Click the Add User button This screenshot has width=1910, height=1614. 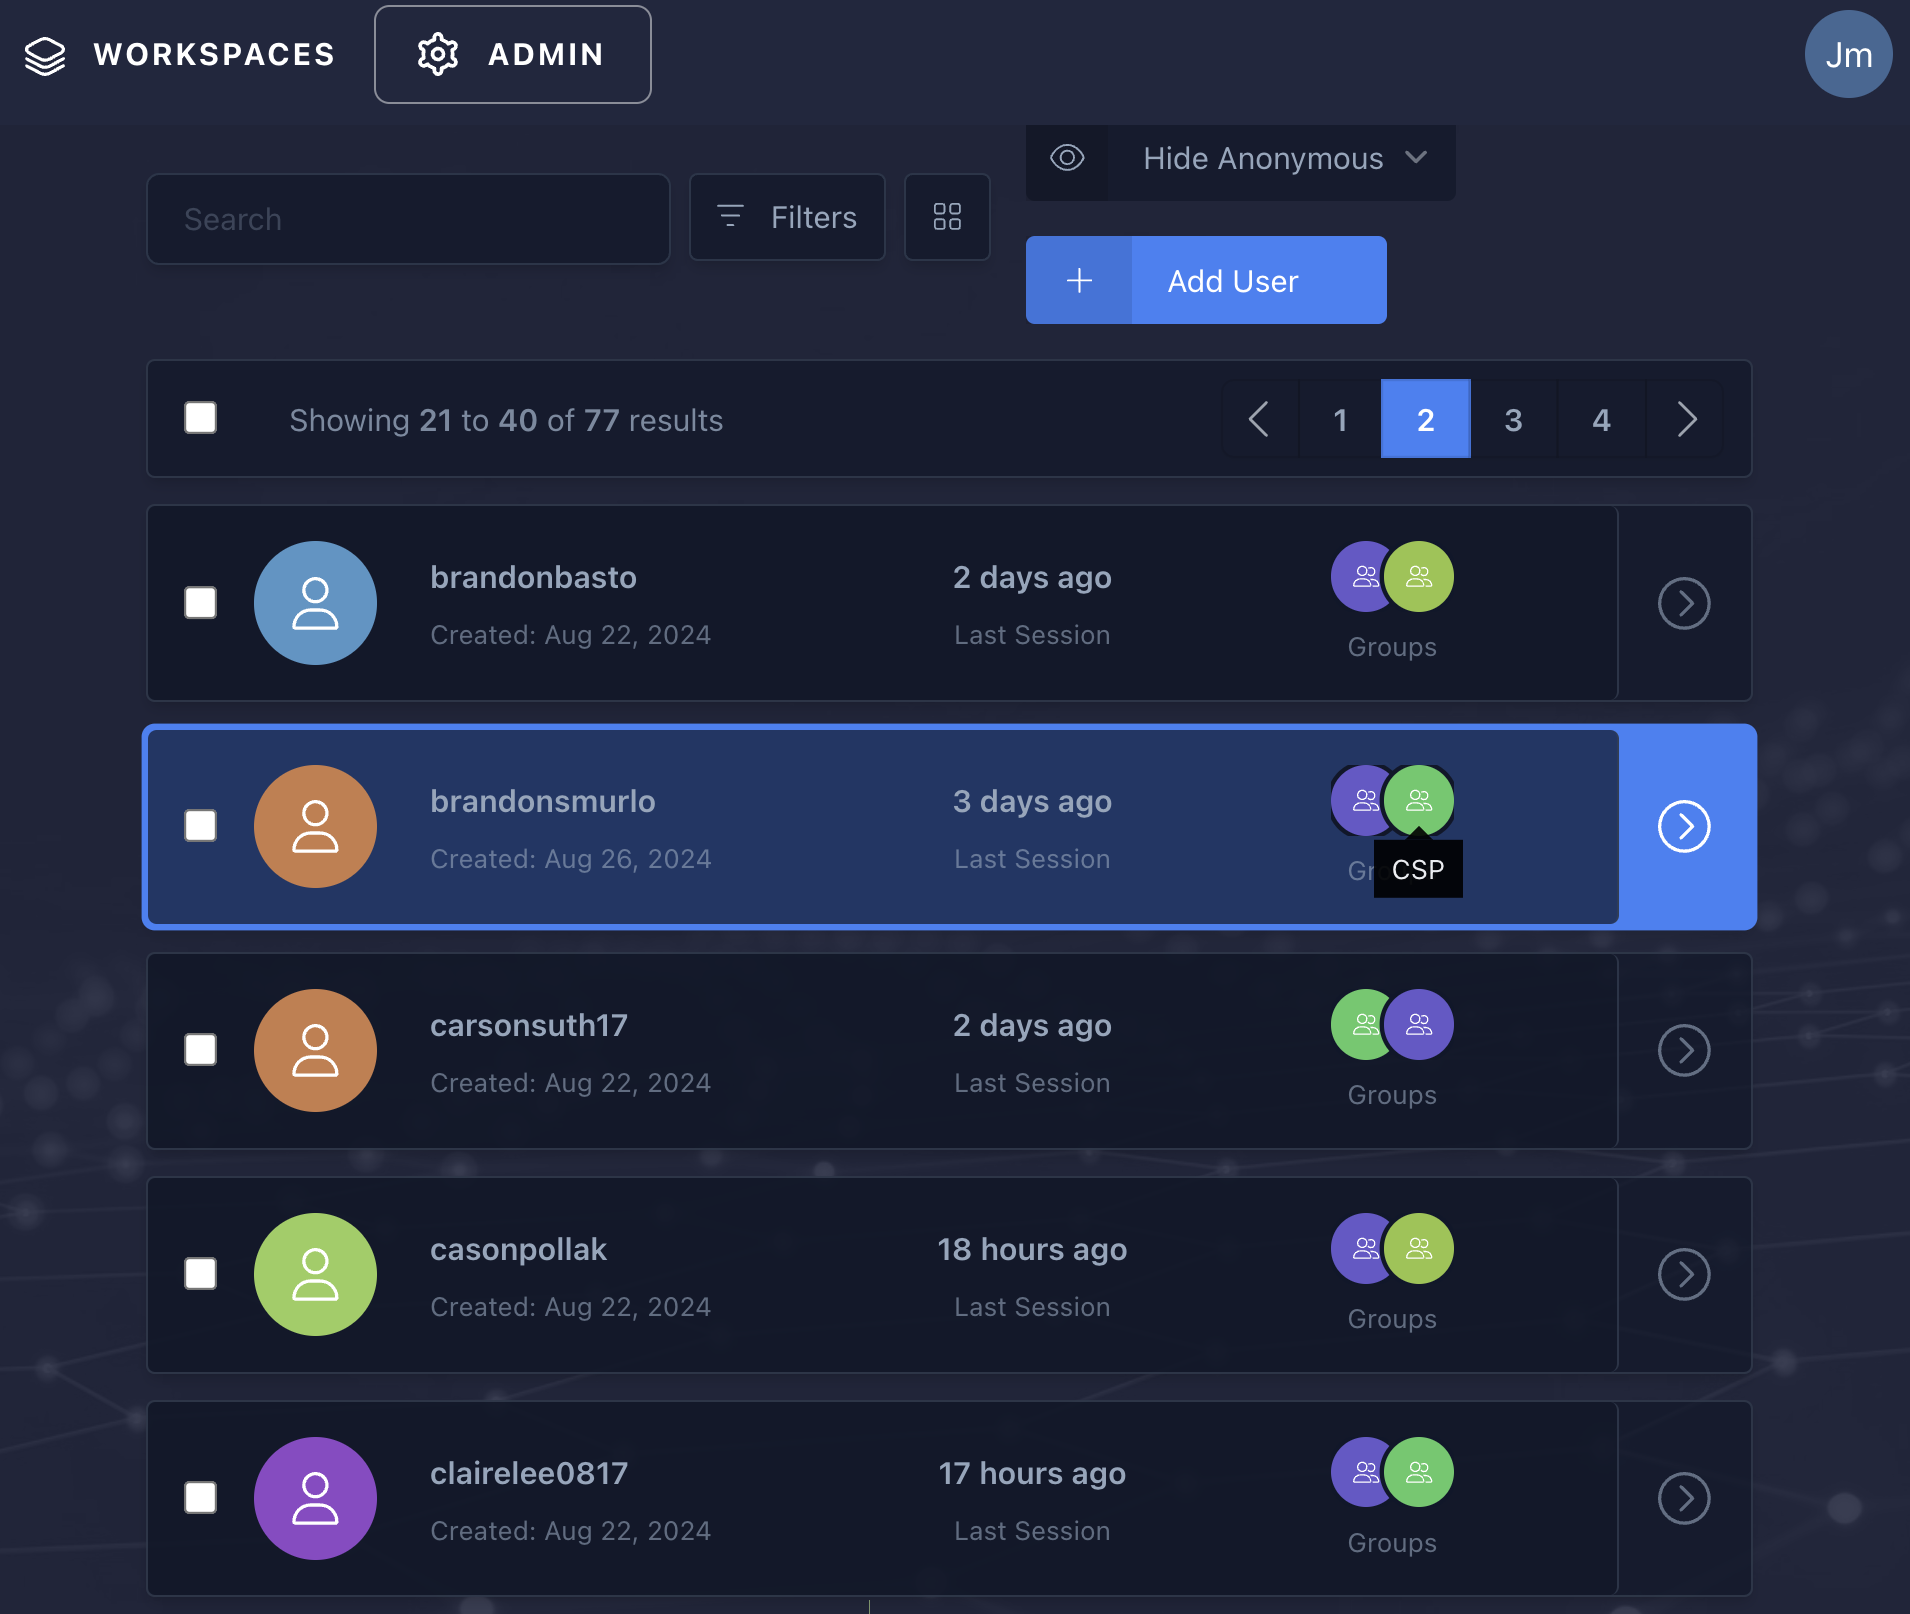pos(1231,280)
